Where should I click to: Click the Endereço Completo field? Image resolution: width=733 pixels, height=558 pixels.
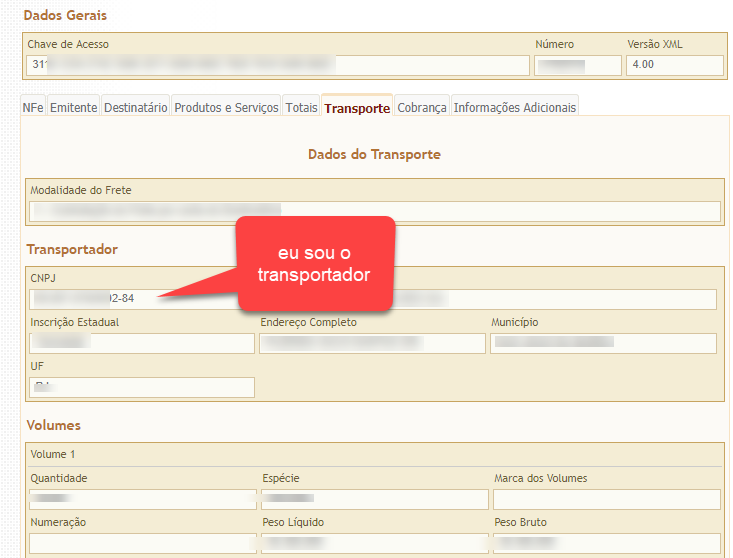pyautogui.click(x=372, y=343)
